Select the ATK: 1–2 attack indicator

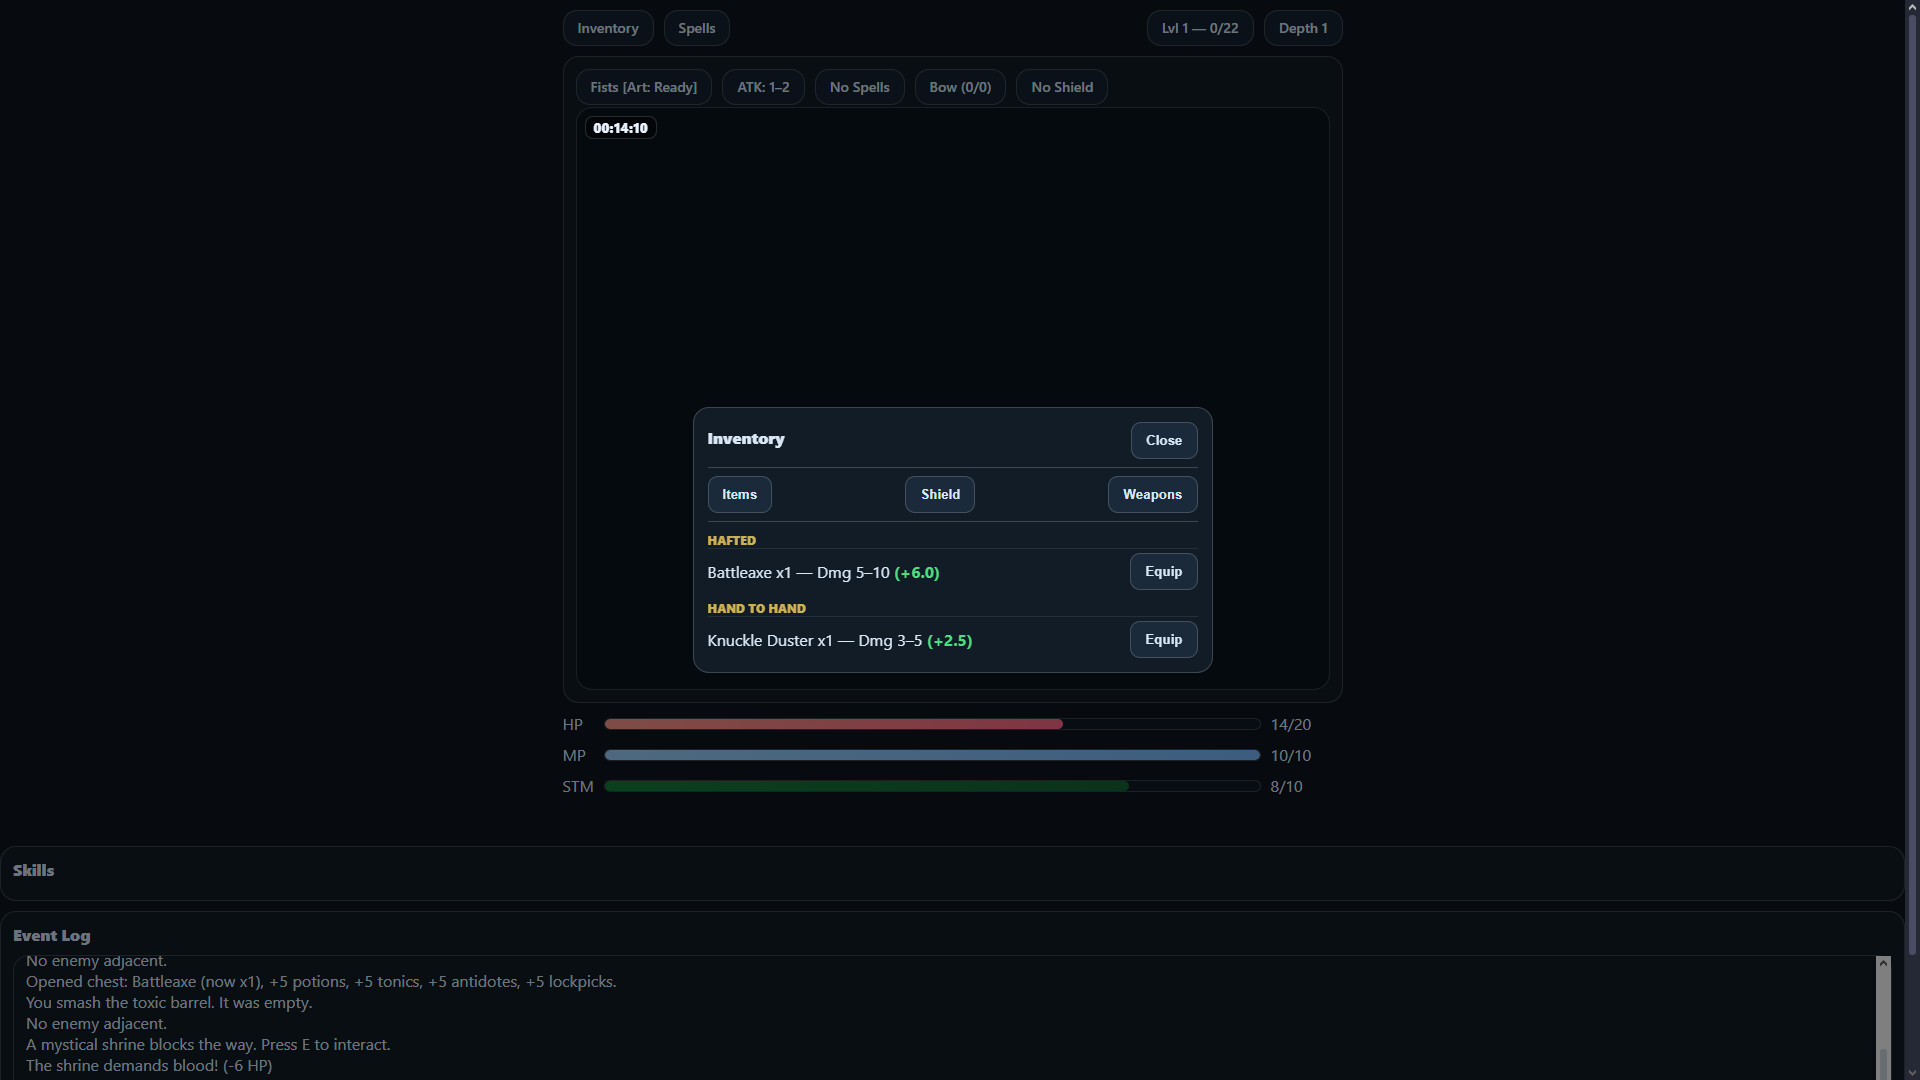point(763,87)
